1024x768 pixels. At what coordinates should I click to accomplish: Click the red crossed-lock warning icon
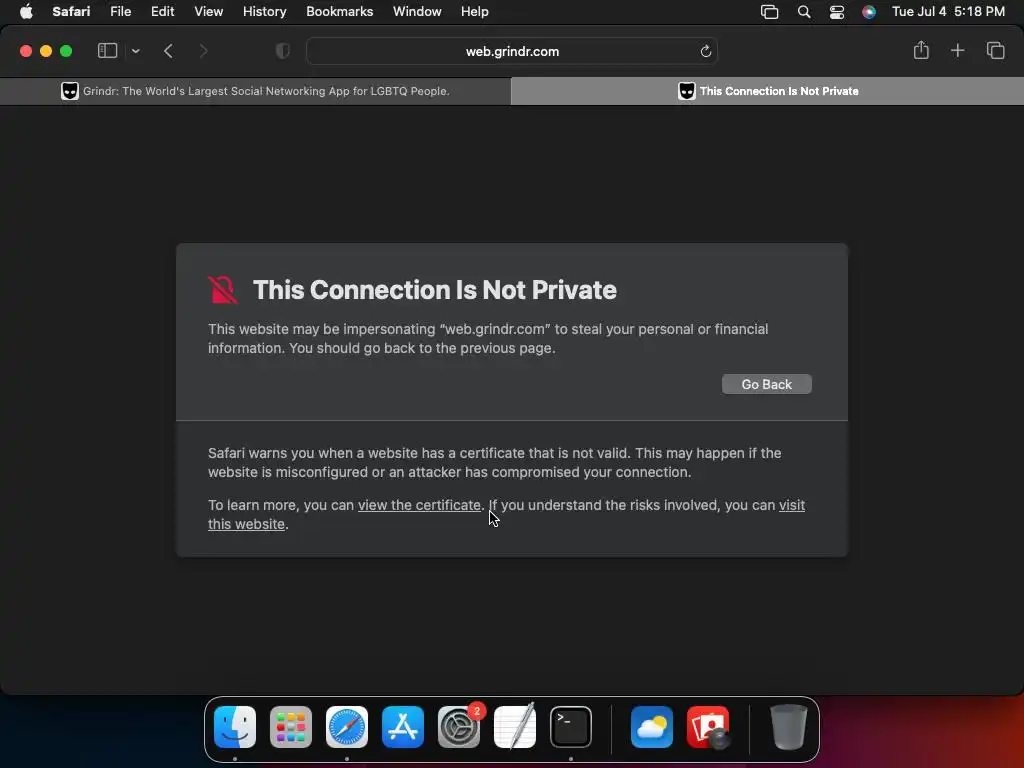223,289
